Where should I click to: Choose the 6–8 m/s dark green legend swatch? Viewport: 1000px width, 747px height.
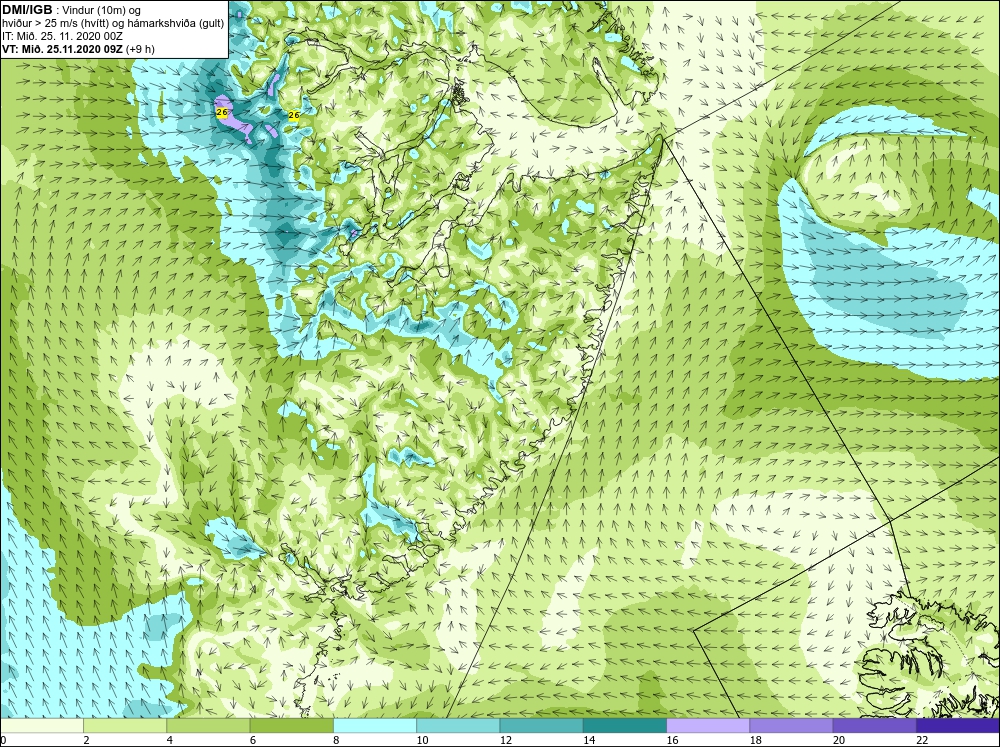coord(291,726)
